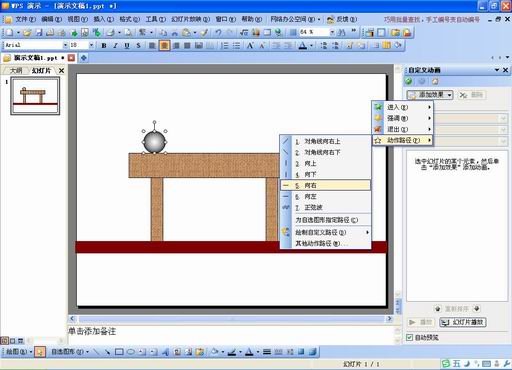This screenshot has width=512, height=370.
Task: Select the Ellipse drawing tool
Action: coord(131,352)
